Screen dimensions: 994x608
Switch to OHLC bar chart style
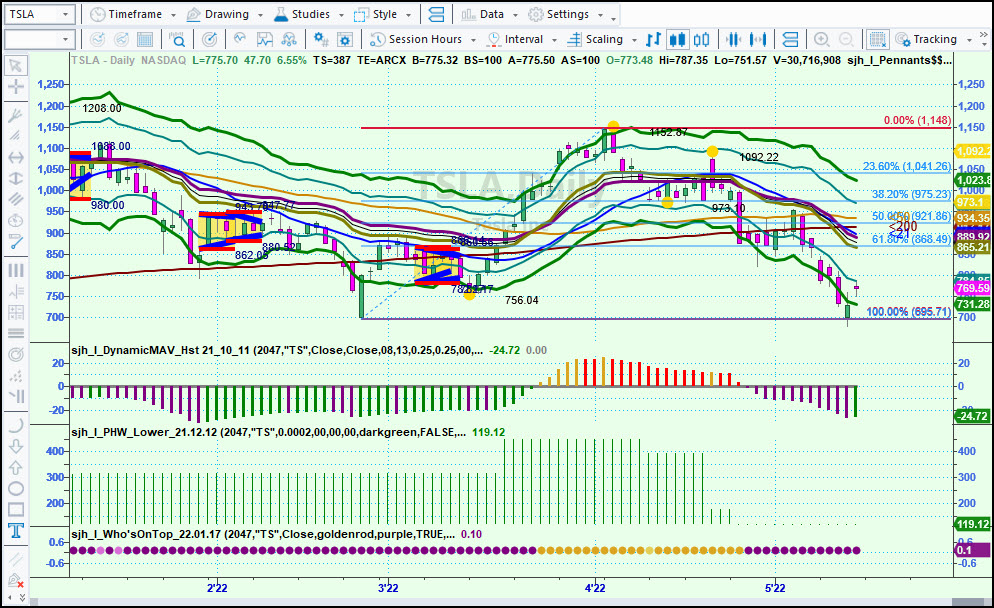[x=654, y=39]
